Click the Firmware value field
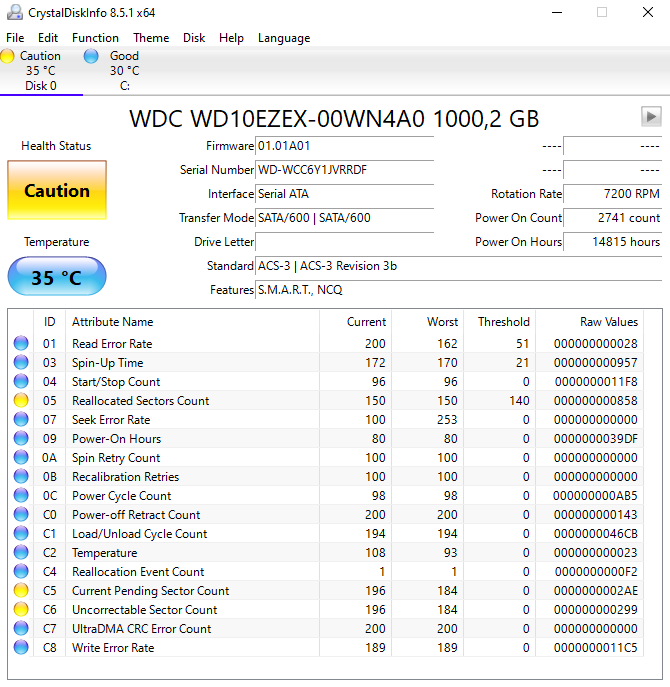 (344, 146)
